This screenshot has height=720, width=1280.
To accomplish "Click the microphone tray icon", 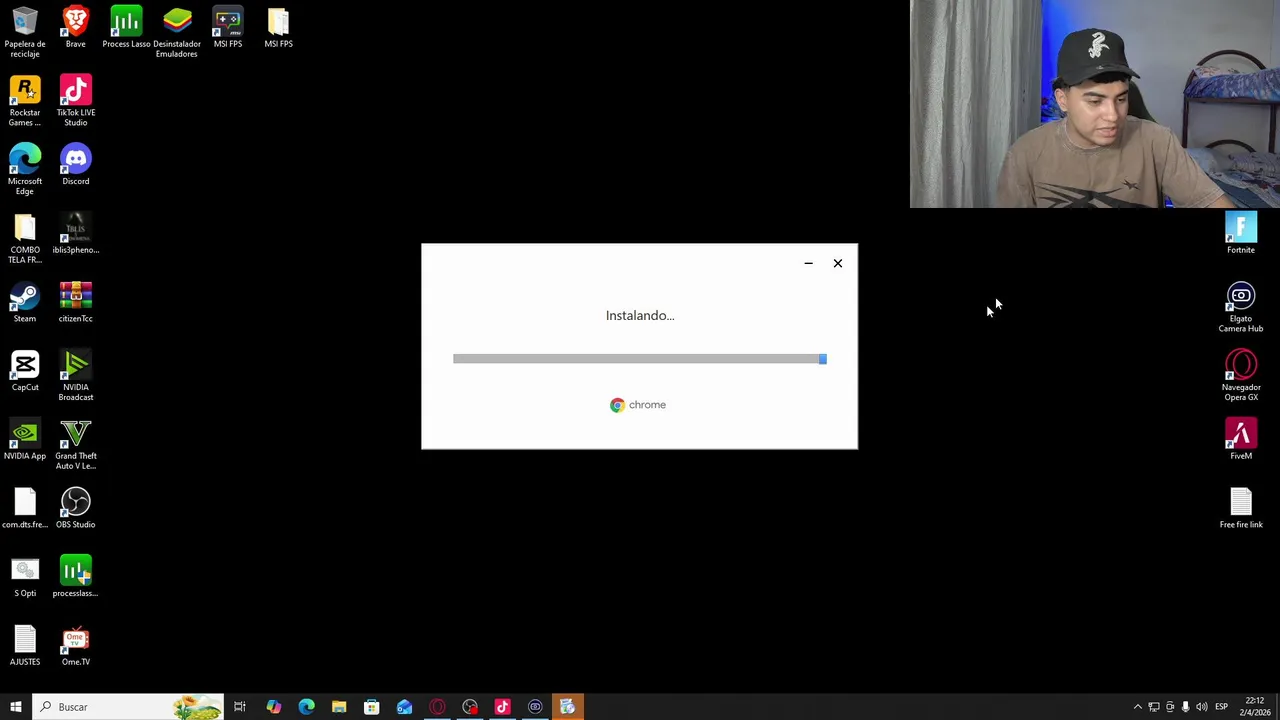I will click(1186, 707).
